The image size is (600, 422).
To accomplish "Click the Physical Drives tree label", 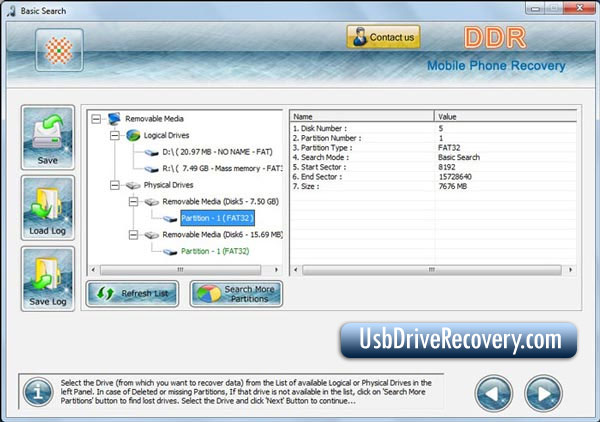I will click(168, 185).
